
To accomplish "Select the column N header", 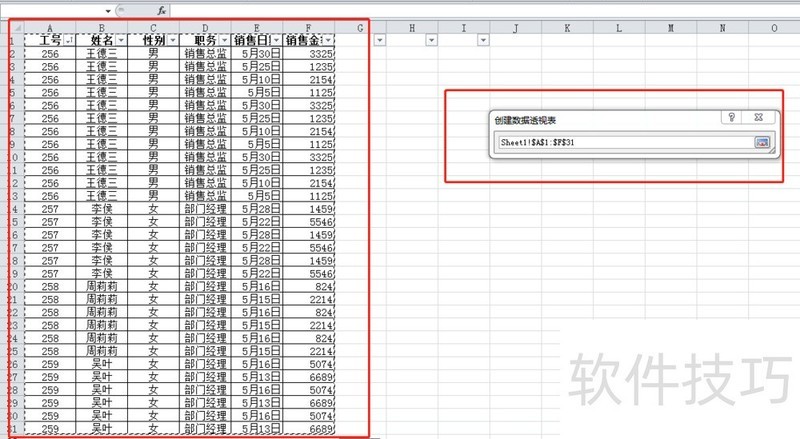I will (722, 28).
